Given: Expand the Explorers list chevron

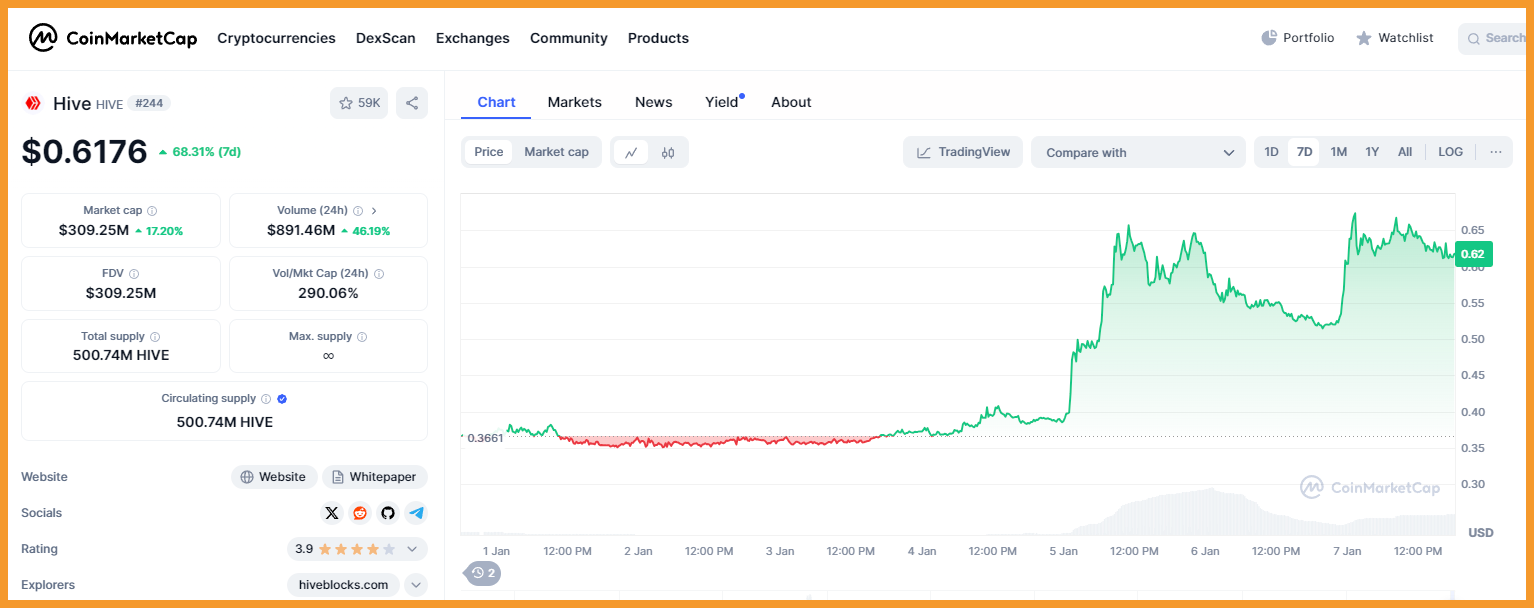Looking at the screenshot, I should tap(416, 585).
